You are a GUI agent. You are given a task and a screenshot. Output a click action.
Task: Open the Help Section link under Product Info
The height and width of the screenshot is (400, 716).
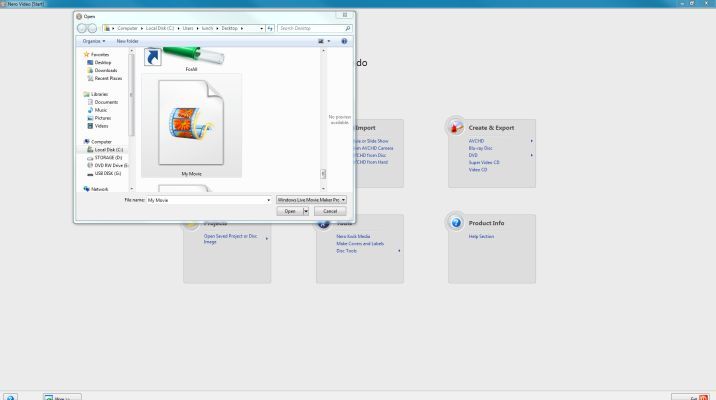pyautogui.click(x=481, y=237)
